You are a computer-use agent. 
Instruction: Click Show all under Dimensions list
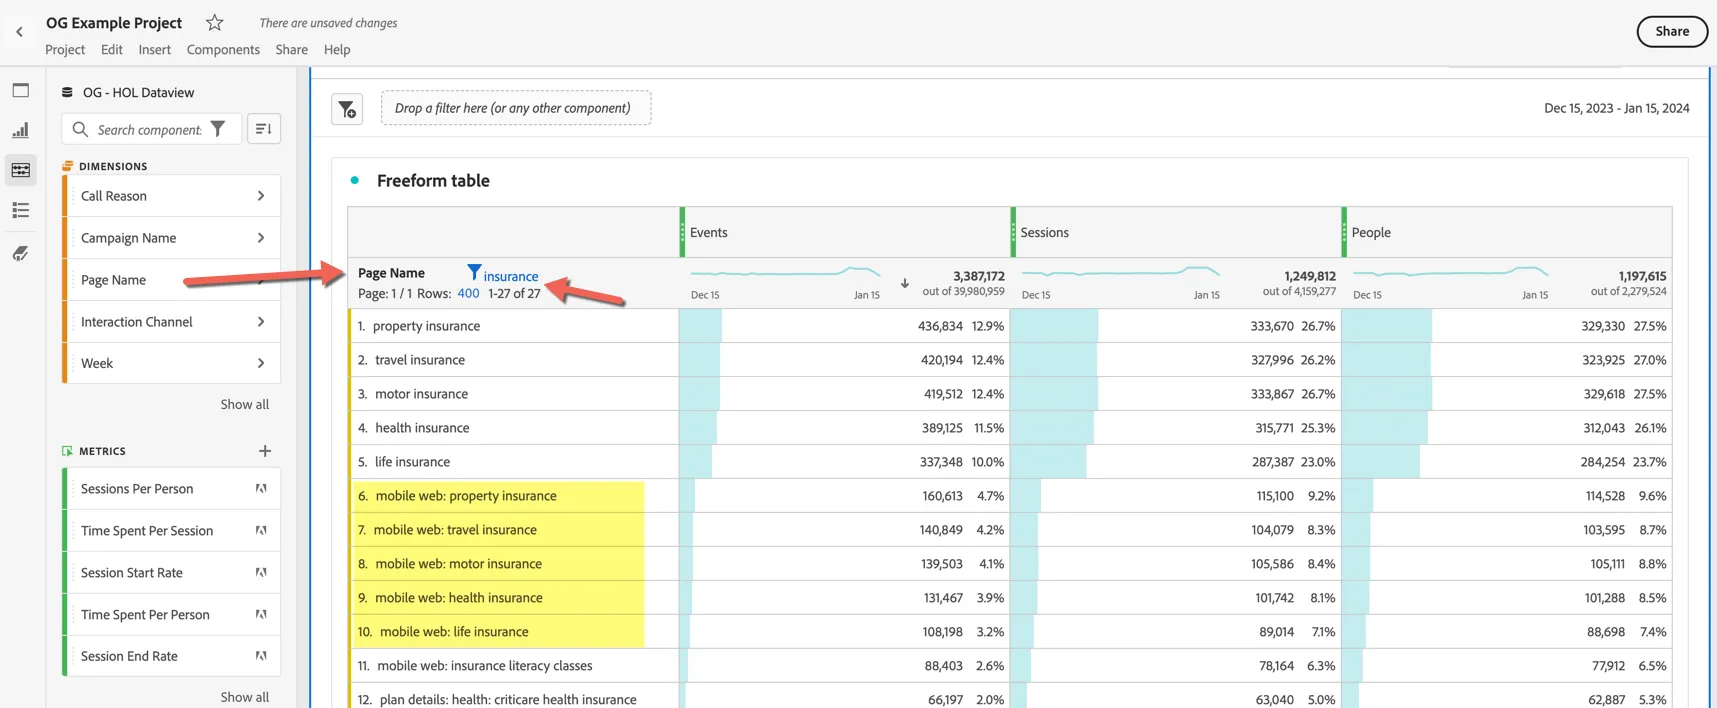(245, 405)
